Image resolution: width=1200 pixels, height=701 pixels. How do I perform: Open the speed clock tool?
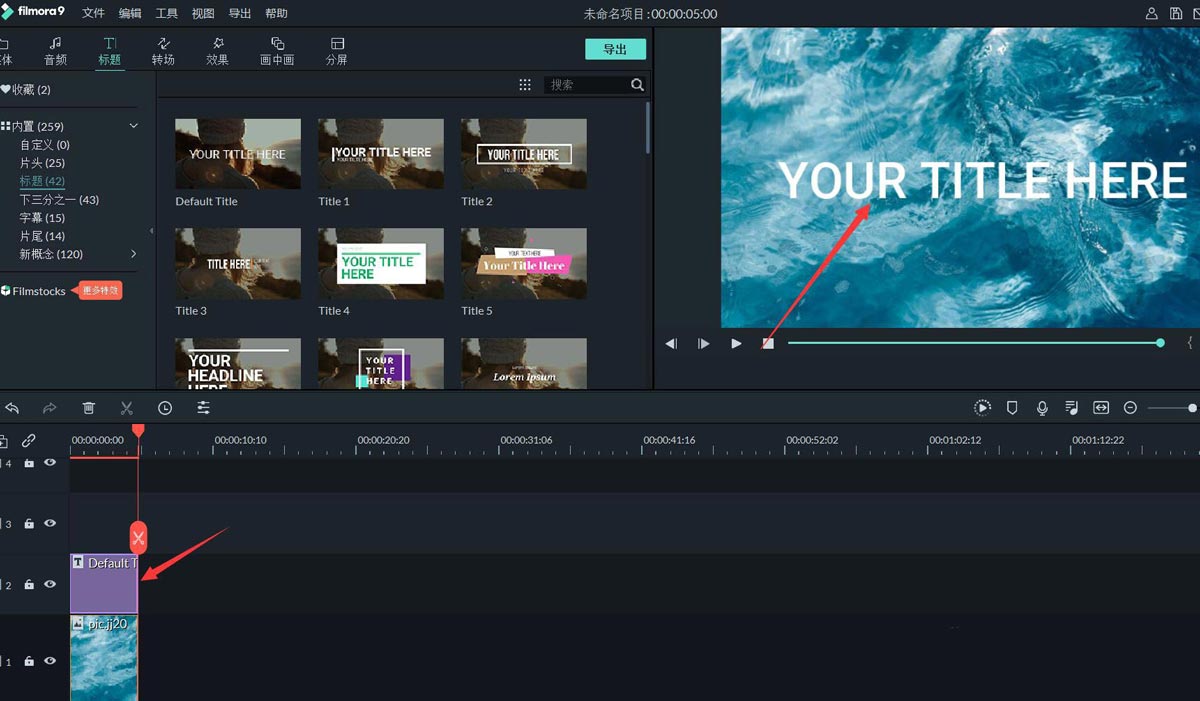coord(165,408)
